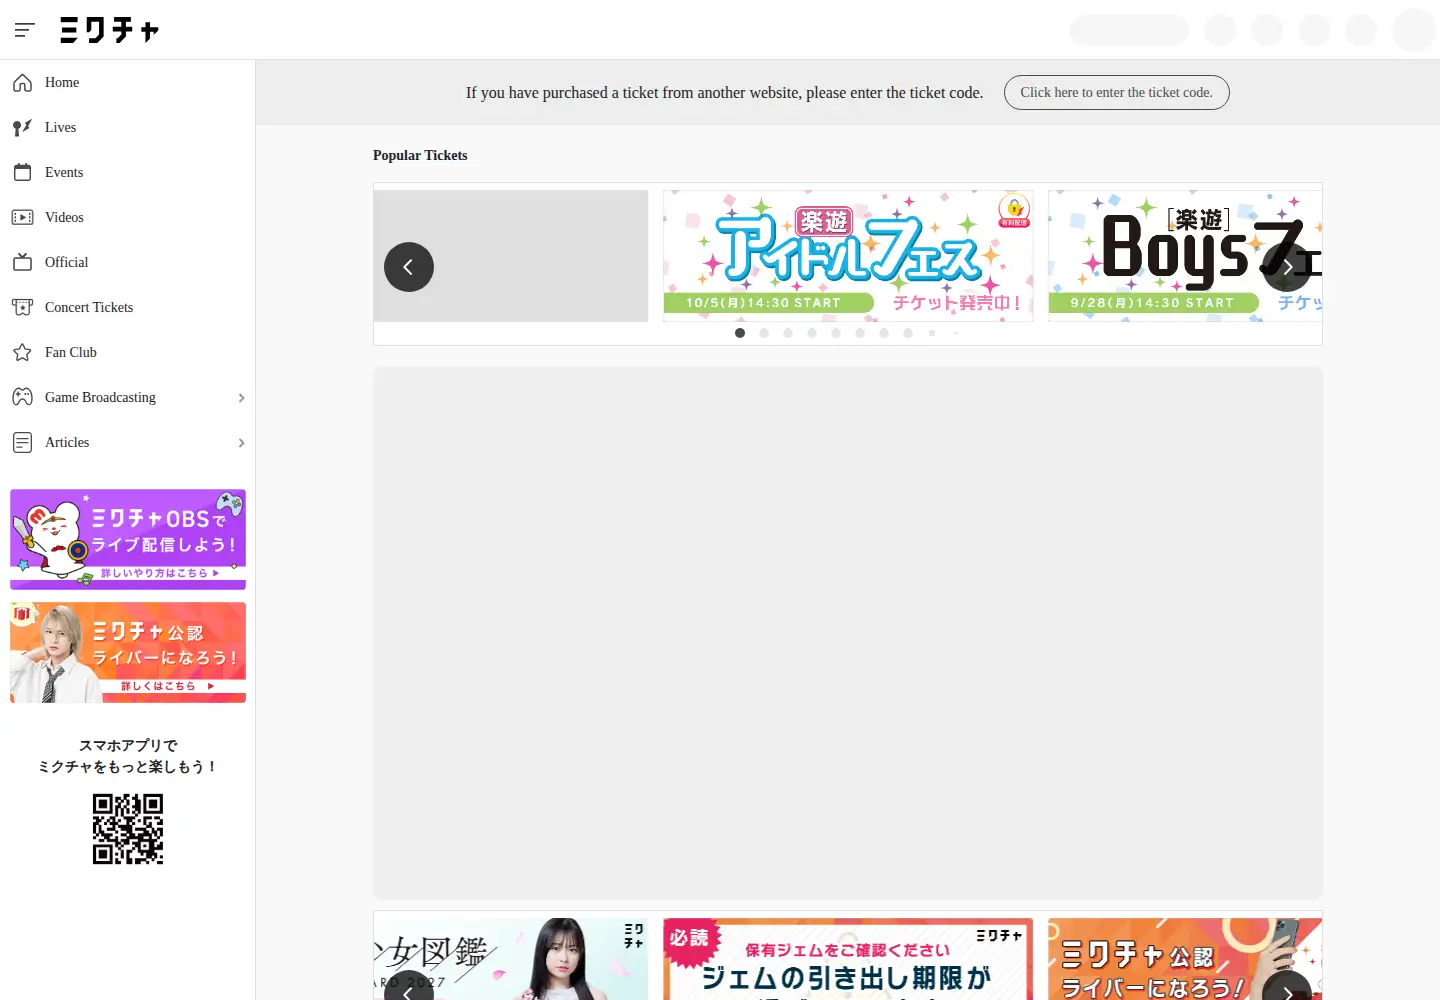Select the third carousel pagination dot
This screenshot has height=1000, width=1440.
[788, 333]
